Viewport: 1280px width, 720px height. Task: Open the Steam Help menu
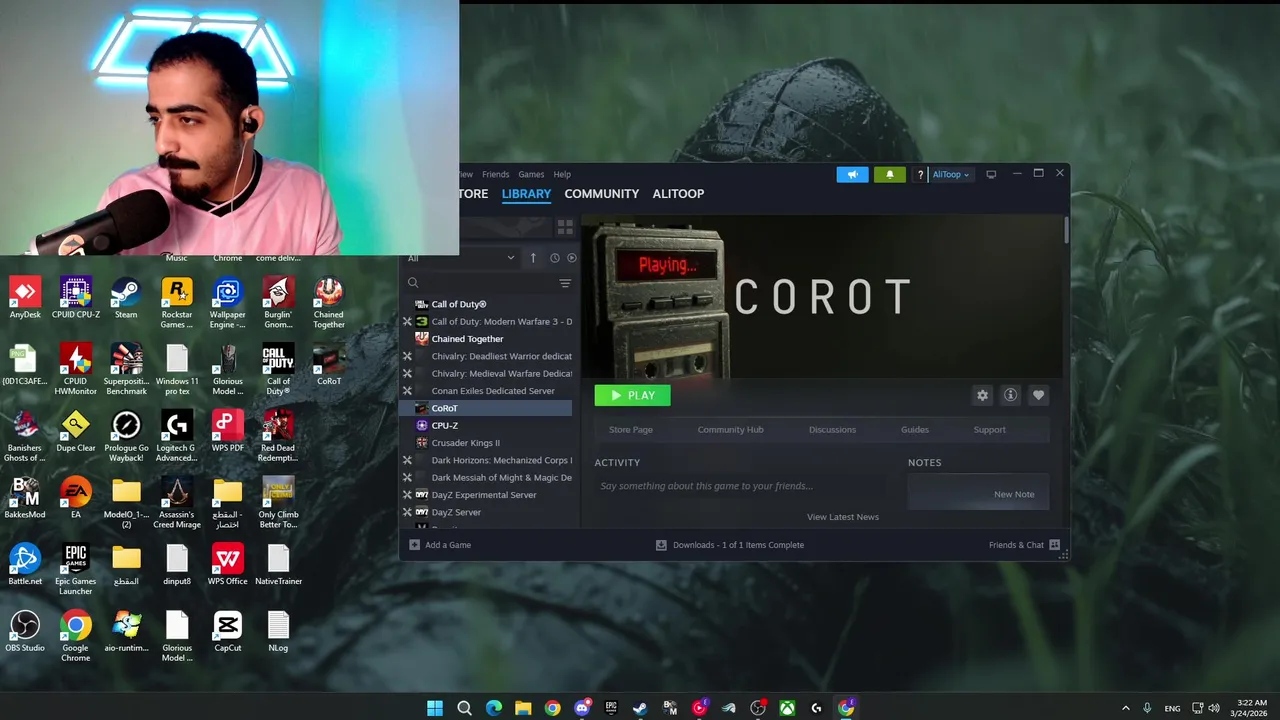coord(562,174)
